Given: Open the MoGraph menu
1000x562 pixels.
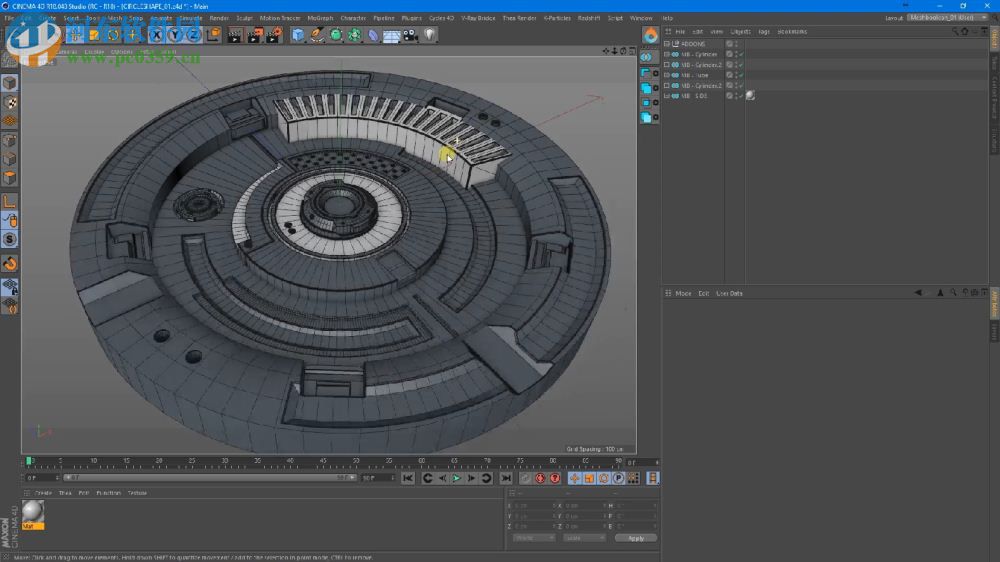Looking at the screenshot, I should click(x=320, y=18).
